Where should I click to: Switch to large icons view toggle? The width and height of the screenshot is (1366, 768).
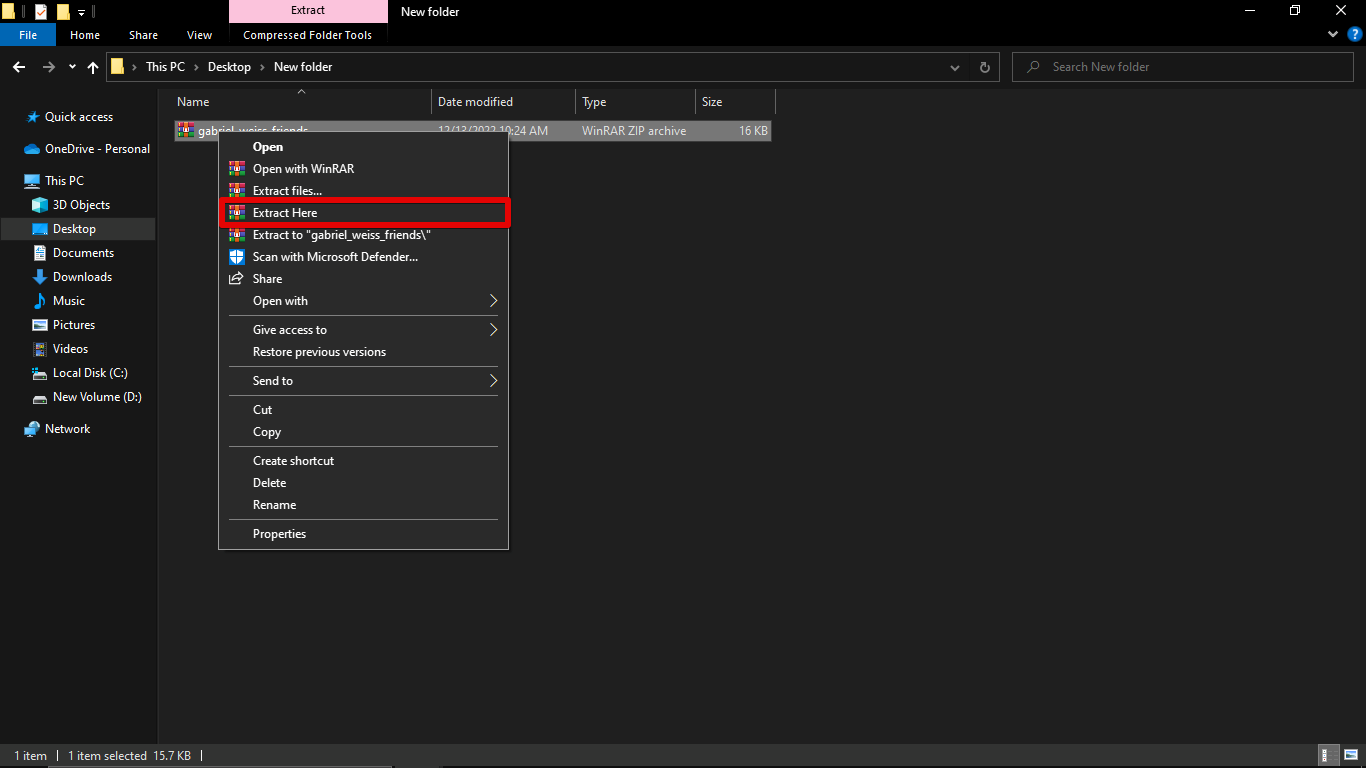click(x=1350, y=756)
